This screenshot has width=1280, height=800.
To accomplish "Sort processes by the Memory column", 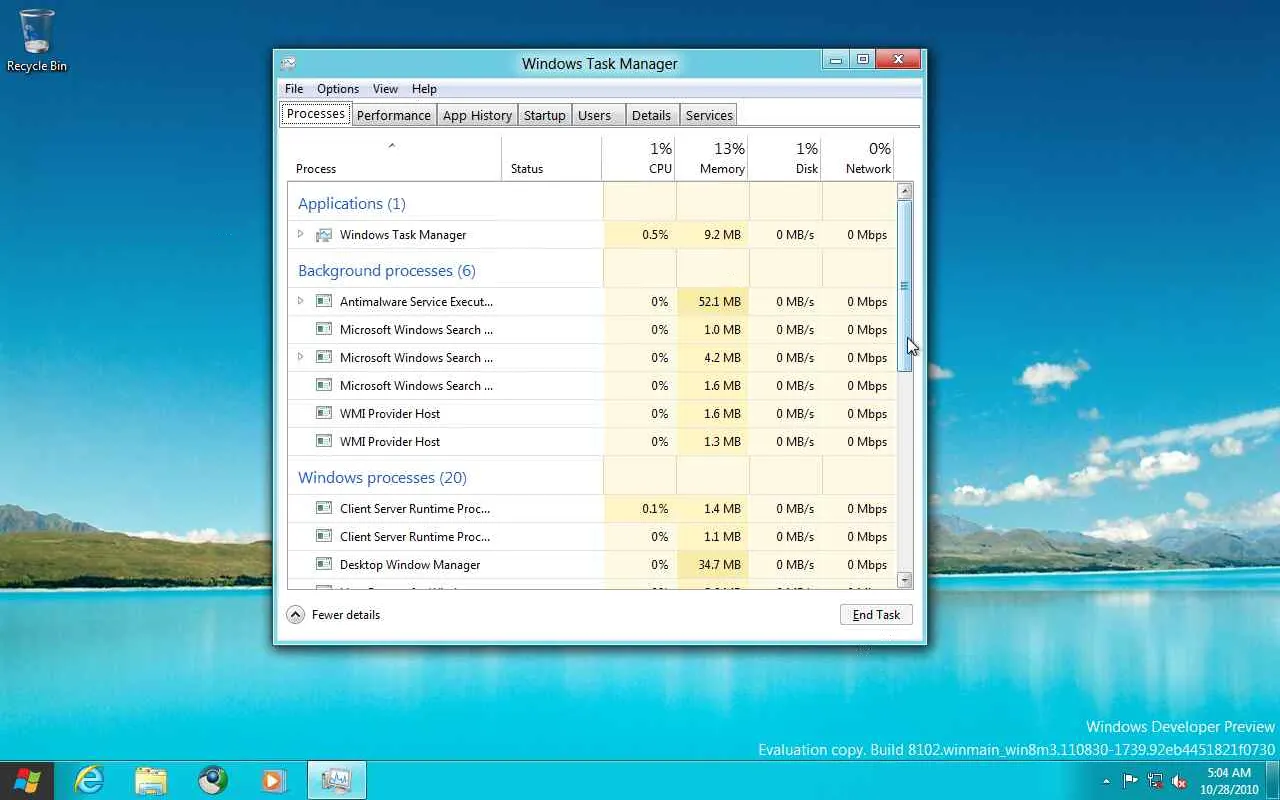I will pos(711,158).
